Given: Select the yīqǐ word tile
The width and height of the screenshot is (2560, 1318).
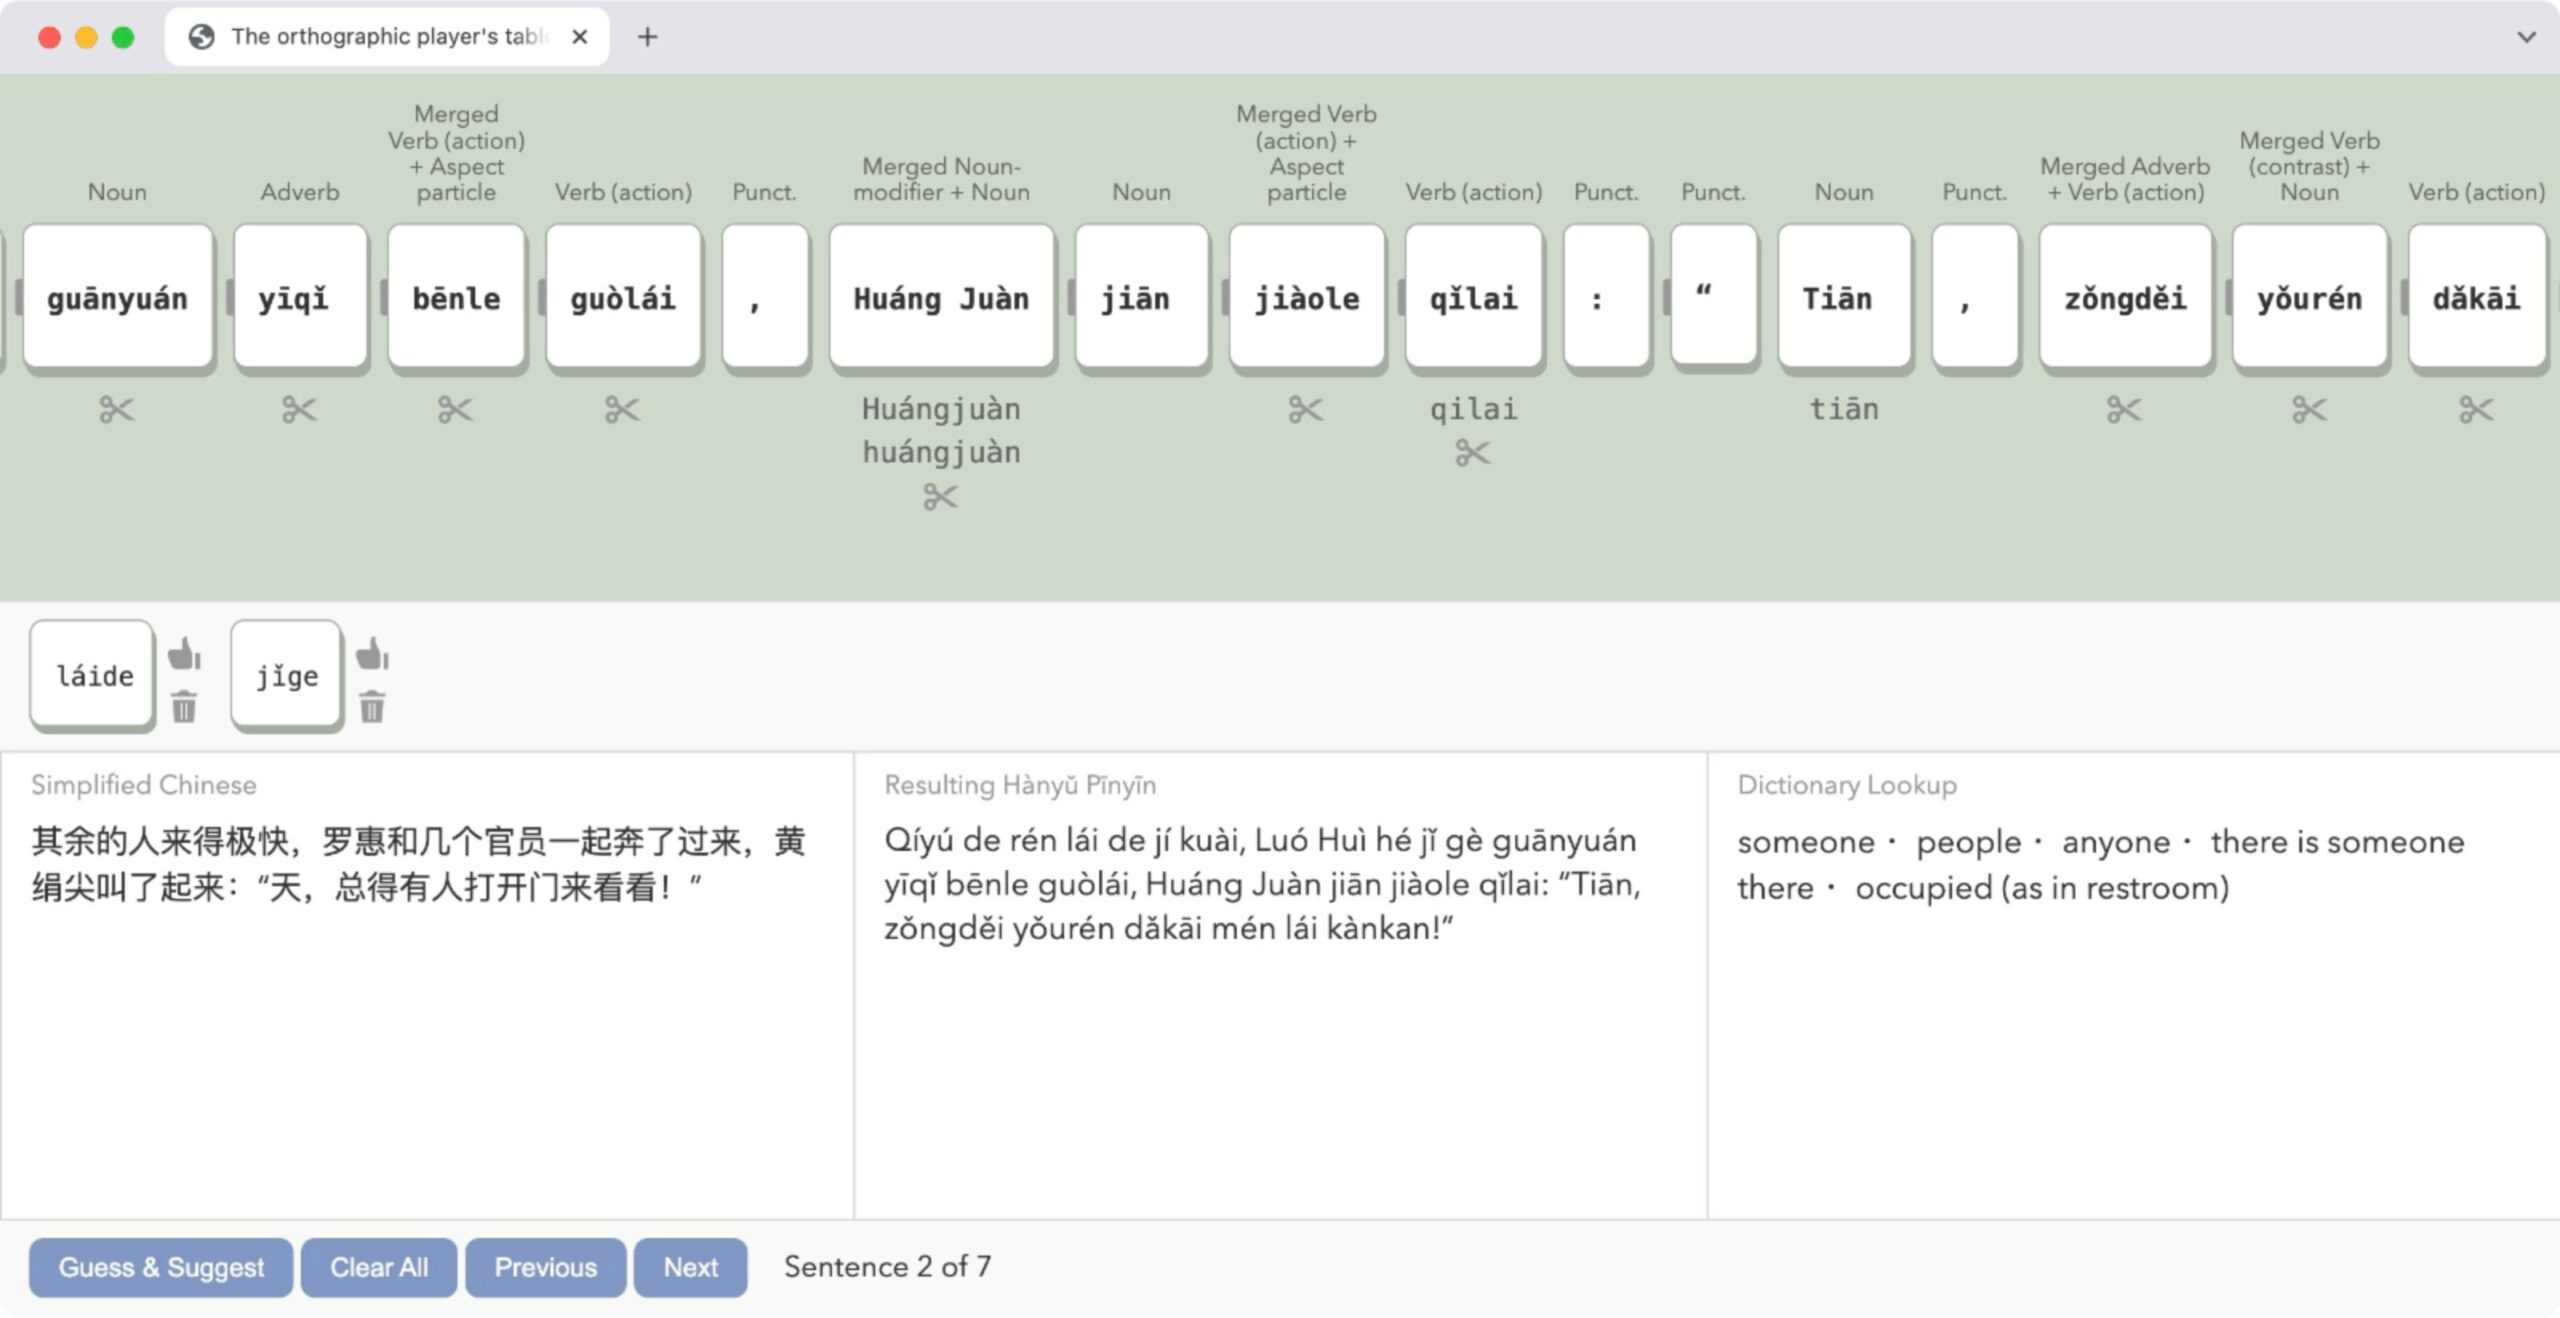Looking at the screenshot, I should [300, 297].
